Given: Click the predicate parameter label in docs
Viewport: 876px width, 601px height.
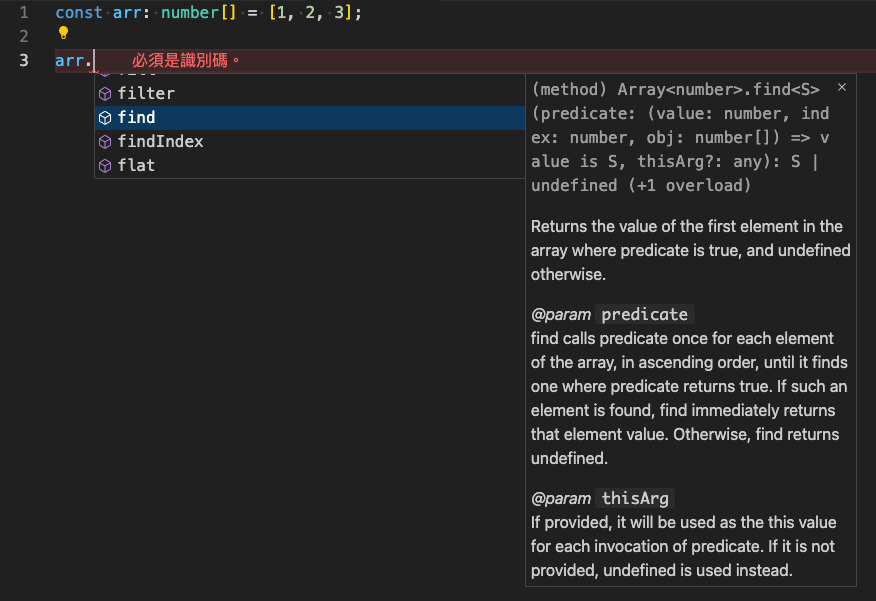Looking at the screenshot, I should tap(645, 314).
